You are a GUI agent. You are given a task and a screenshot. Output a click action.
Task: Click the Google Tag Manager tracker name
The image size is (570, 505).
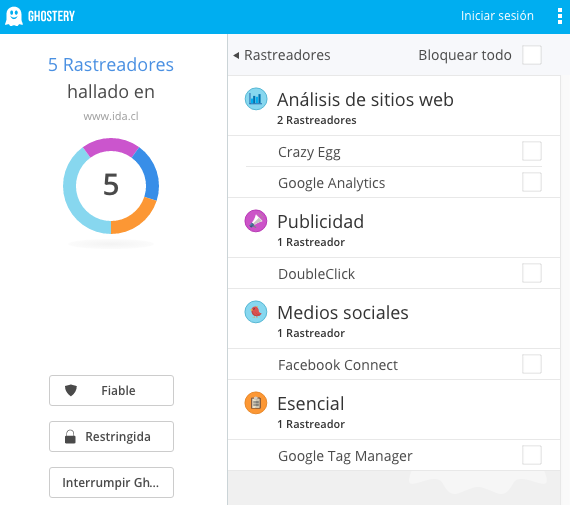(345, 456)
